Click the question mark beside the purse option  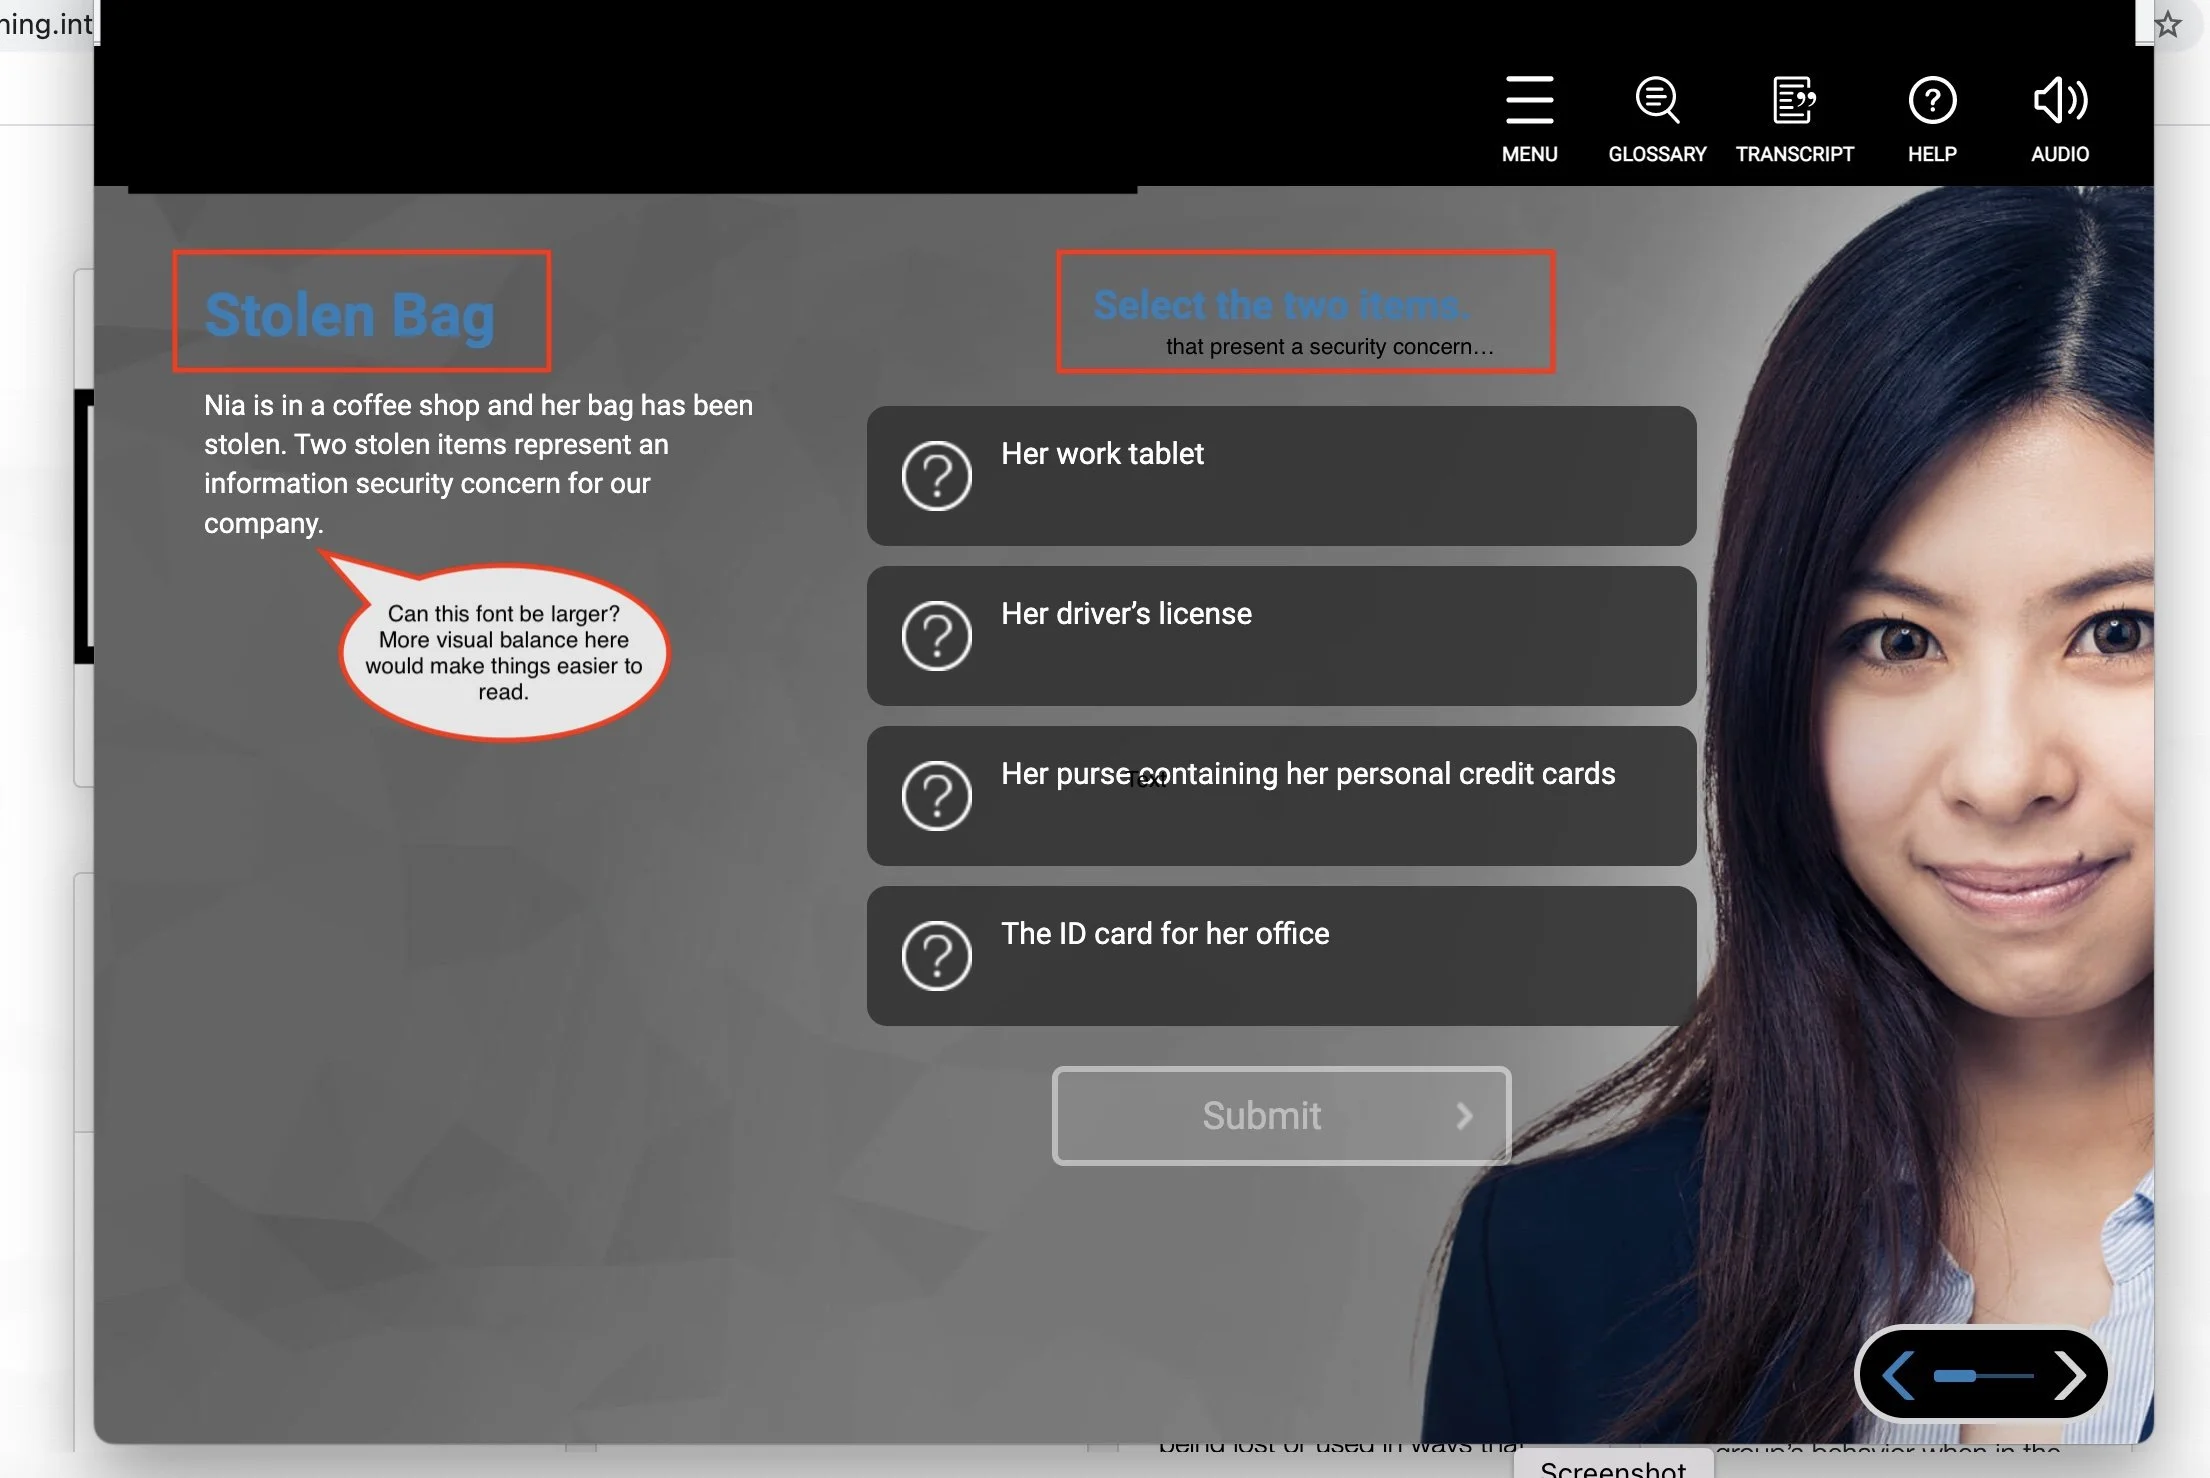(x=936, y=795)
